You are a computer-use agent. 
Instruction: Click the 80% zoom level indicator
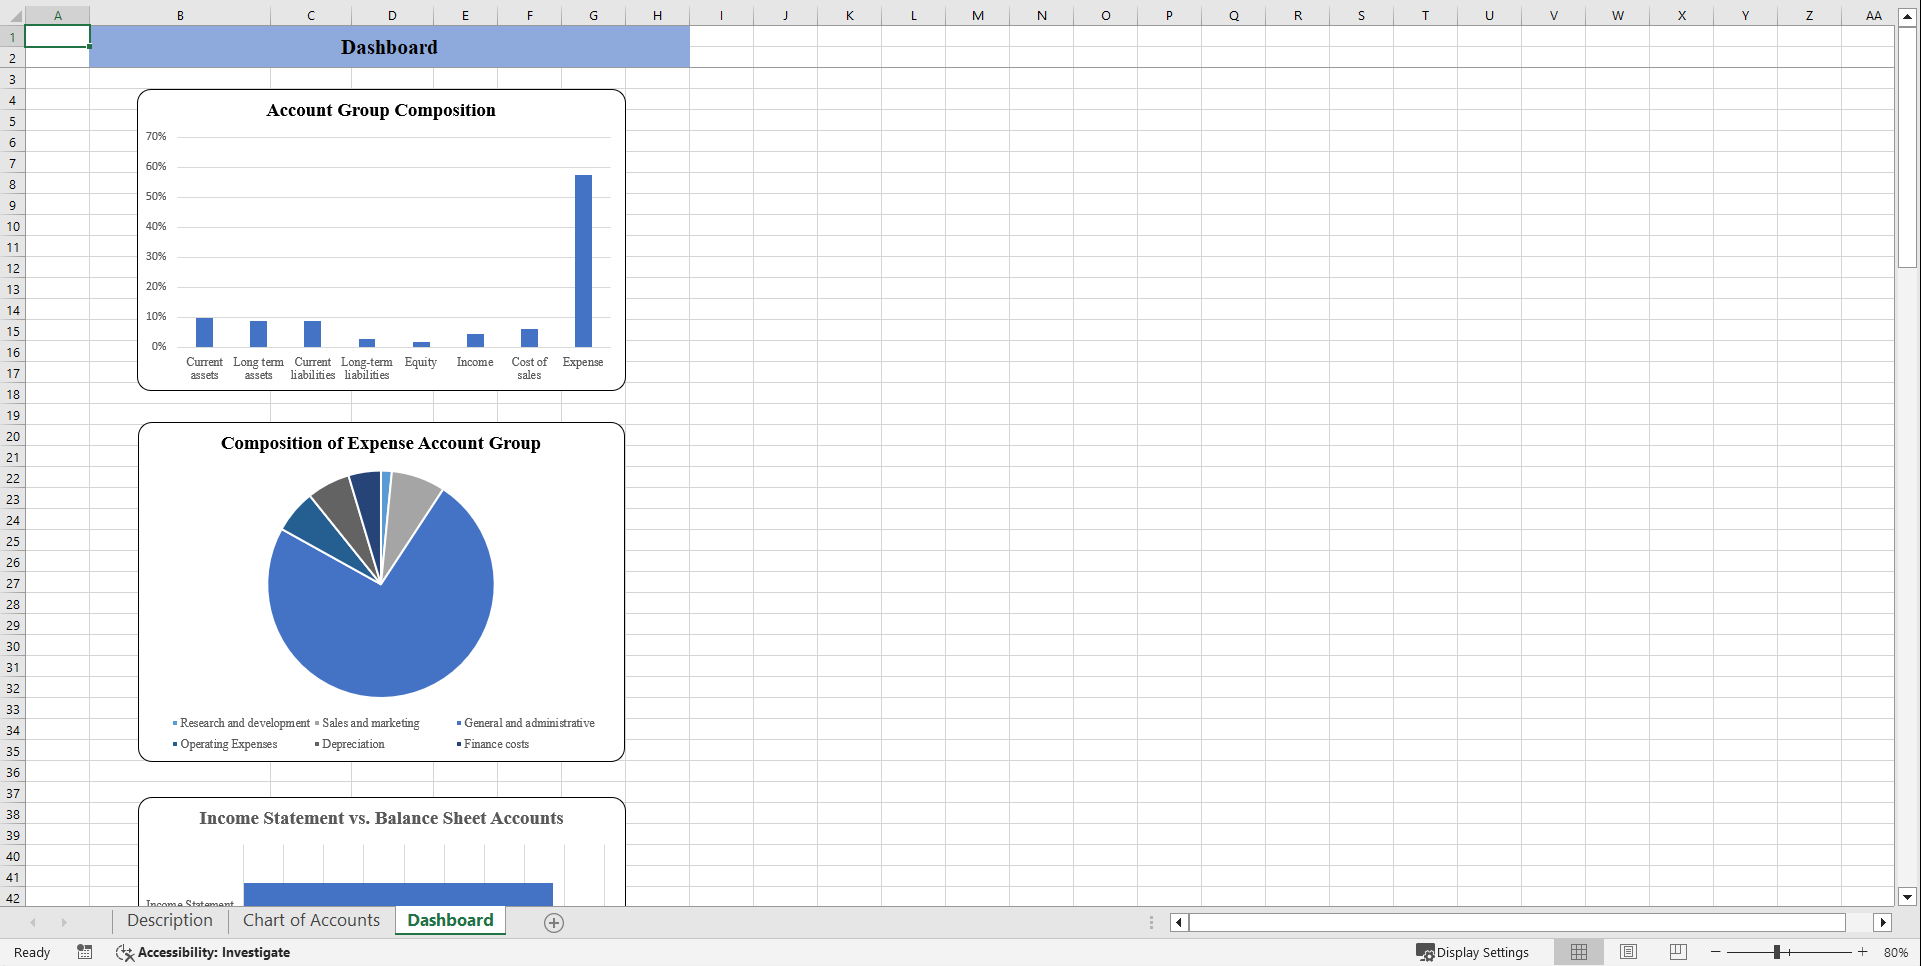tap(1896, 952)
